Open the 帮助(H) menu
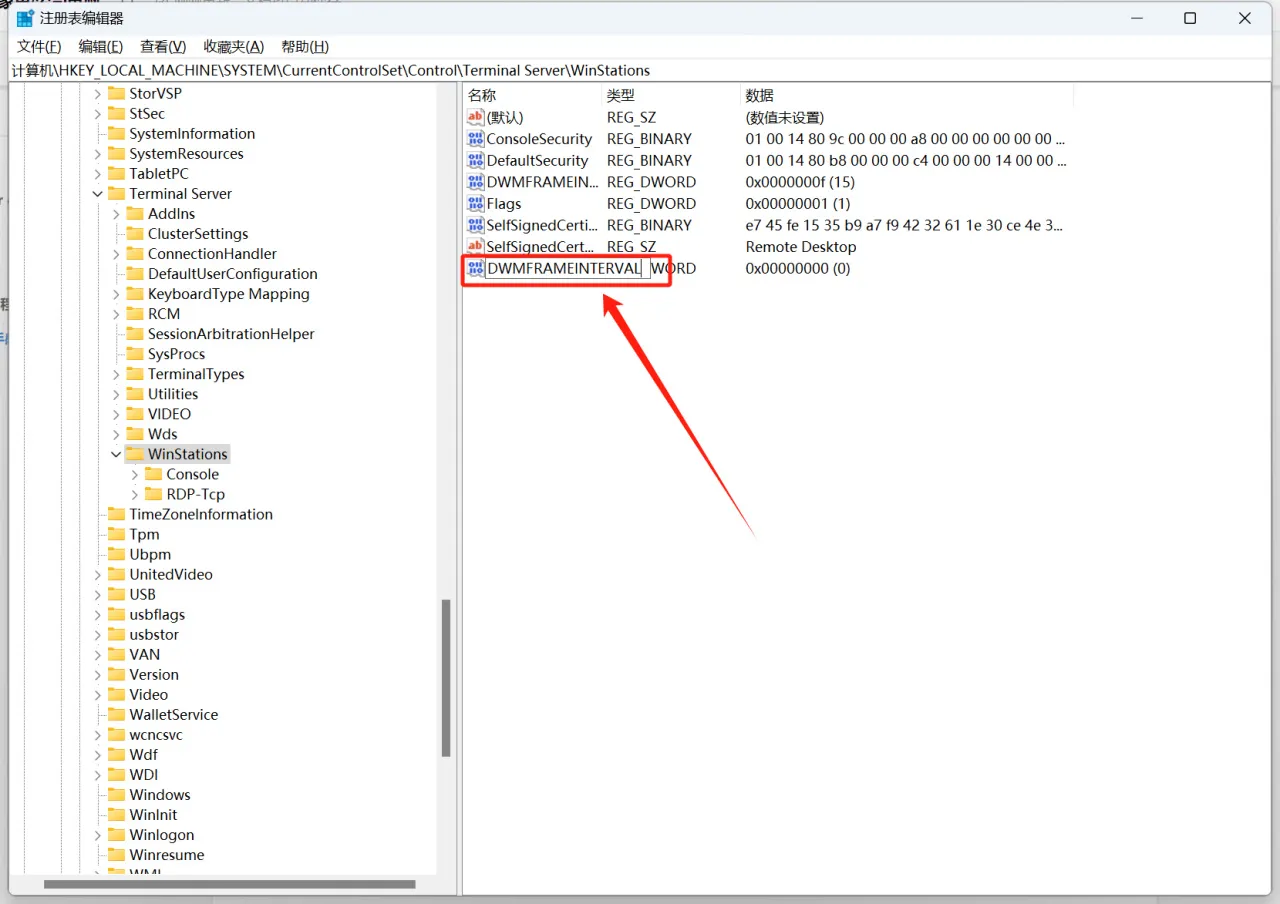 (x=305, y=47)
